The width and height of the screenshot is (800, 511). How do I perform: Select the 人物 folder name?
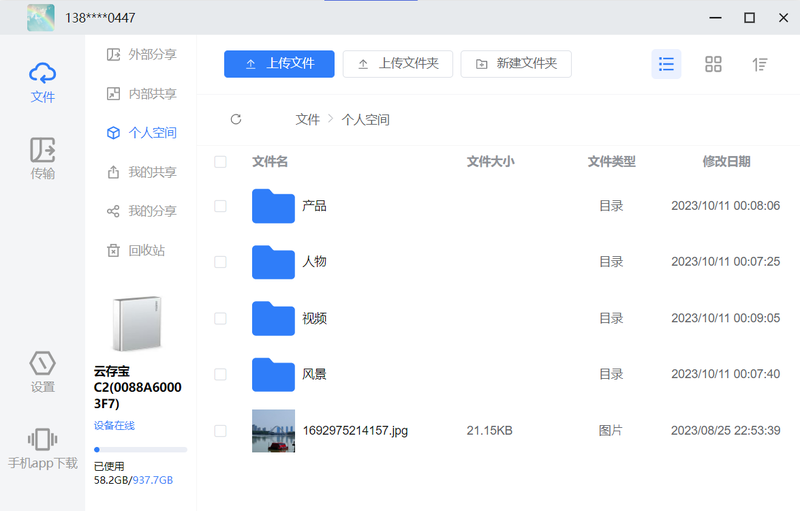314,262
